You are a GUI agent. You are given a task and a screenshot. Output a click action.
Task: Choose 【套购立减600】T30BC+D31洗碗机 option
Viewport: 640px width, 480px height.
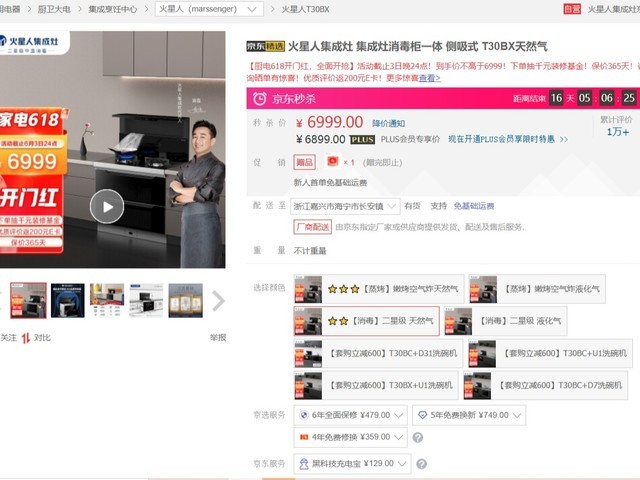tap(378, 353)
